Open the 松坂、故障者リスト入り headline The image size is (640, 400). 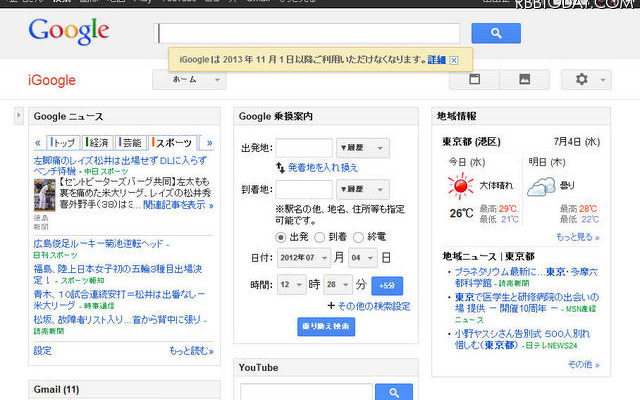117,319
